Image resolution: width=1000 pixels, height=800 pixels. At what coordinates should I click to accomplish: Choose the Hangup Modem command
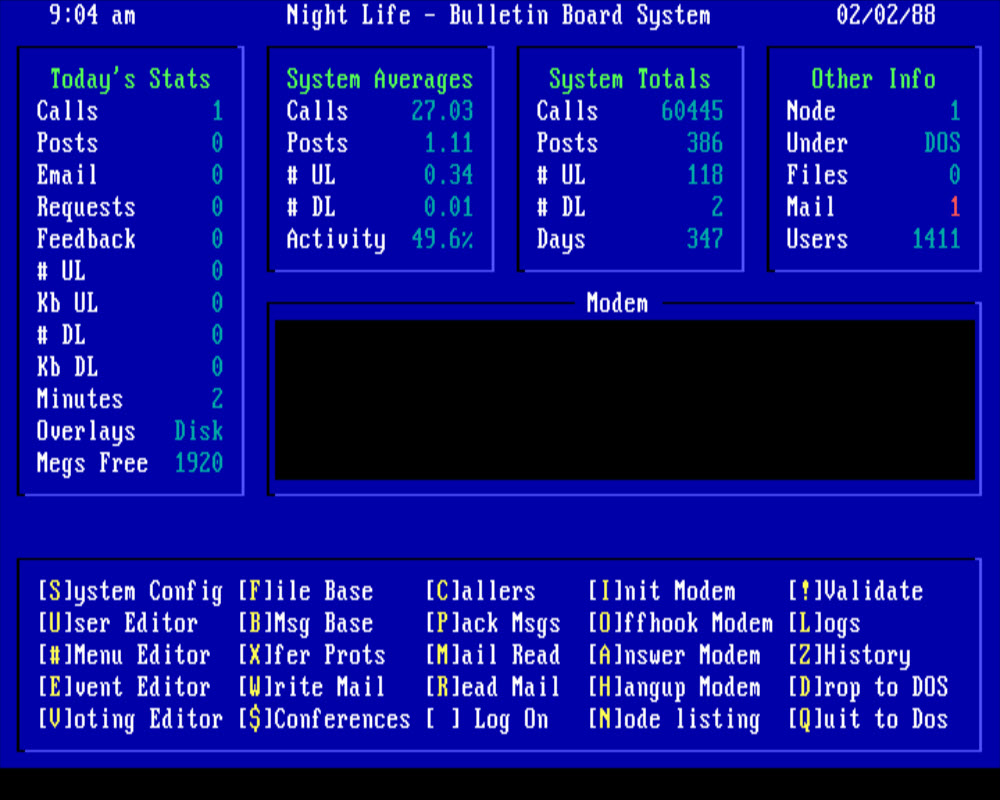tap(674, 687)
